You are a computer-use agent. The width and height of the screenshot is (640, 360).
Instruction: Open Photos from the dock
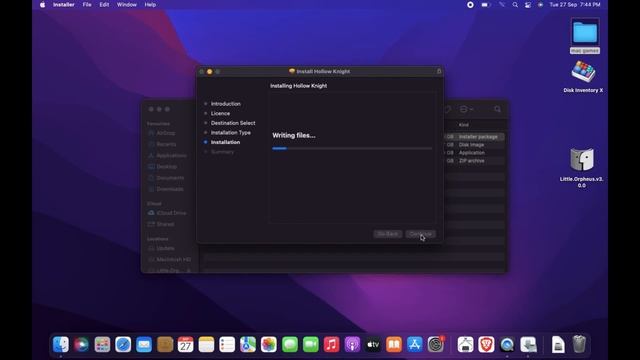coord(269,344)
